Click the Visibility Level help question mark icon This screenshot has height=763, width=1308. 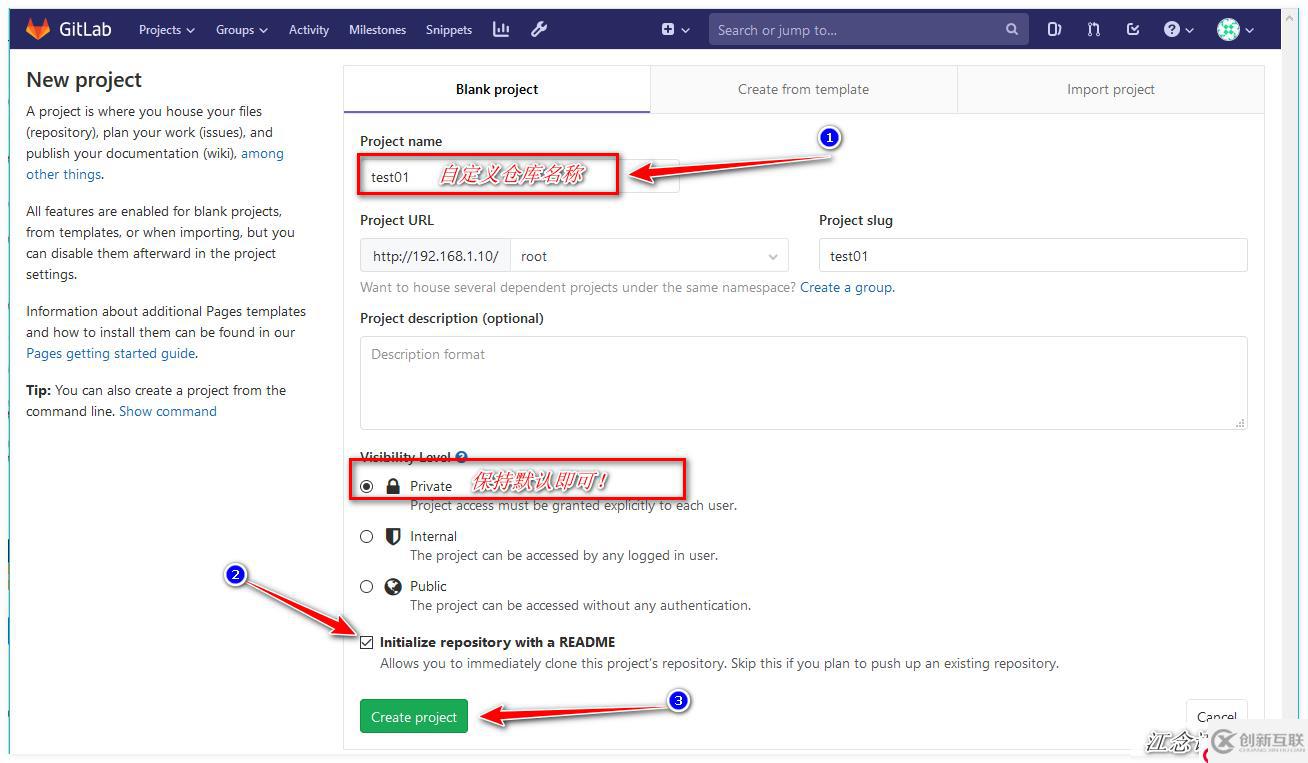click(x=461, y=457)
